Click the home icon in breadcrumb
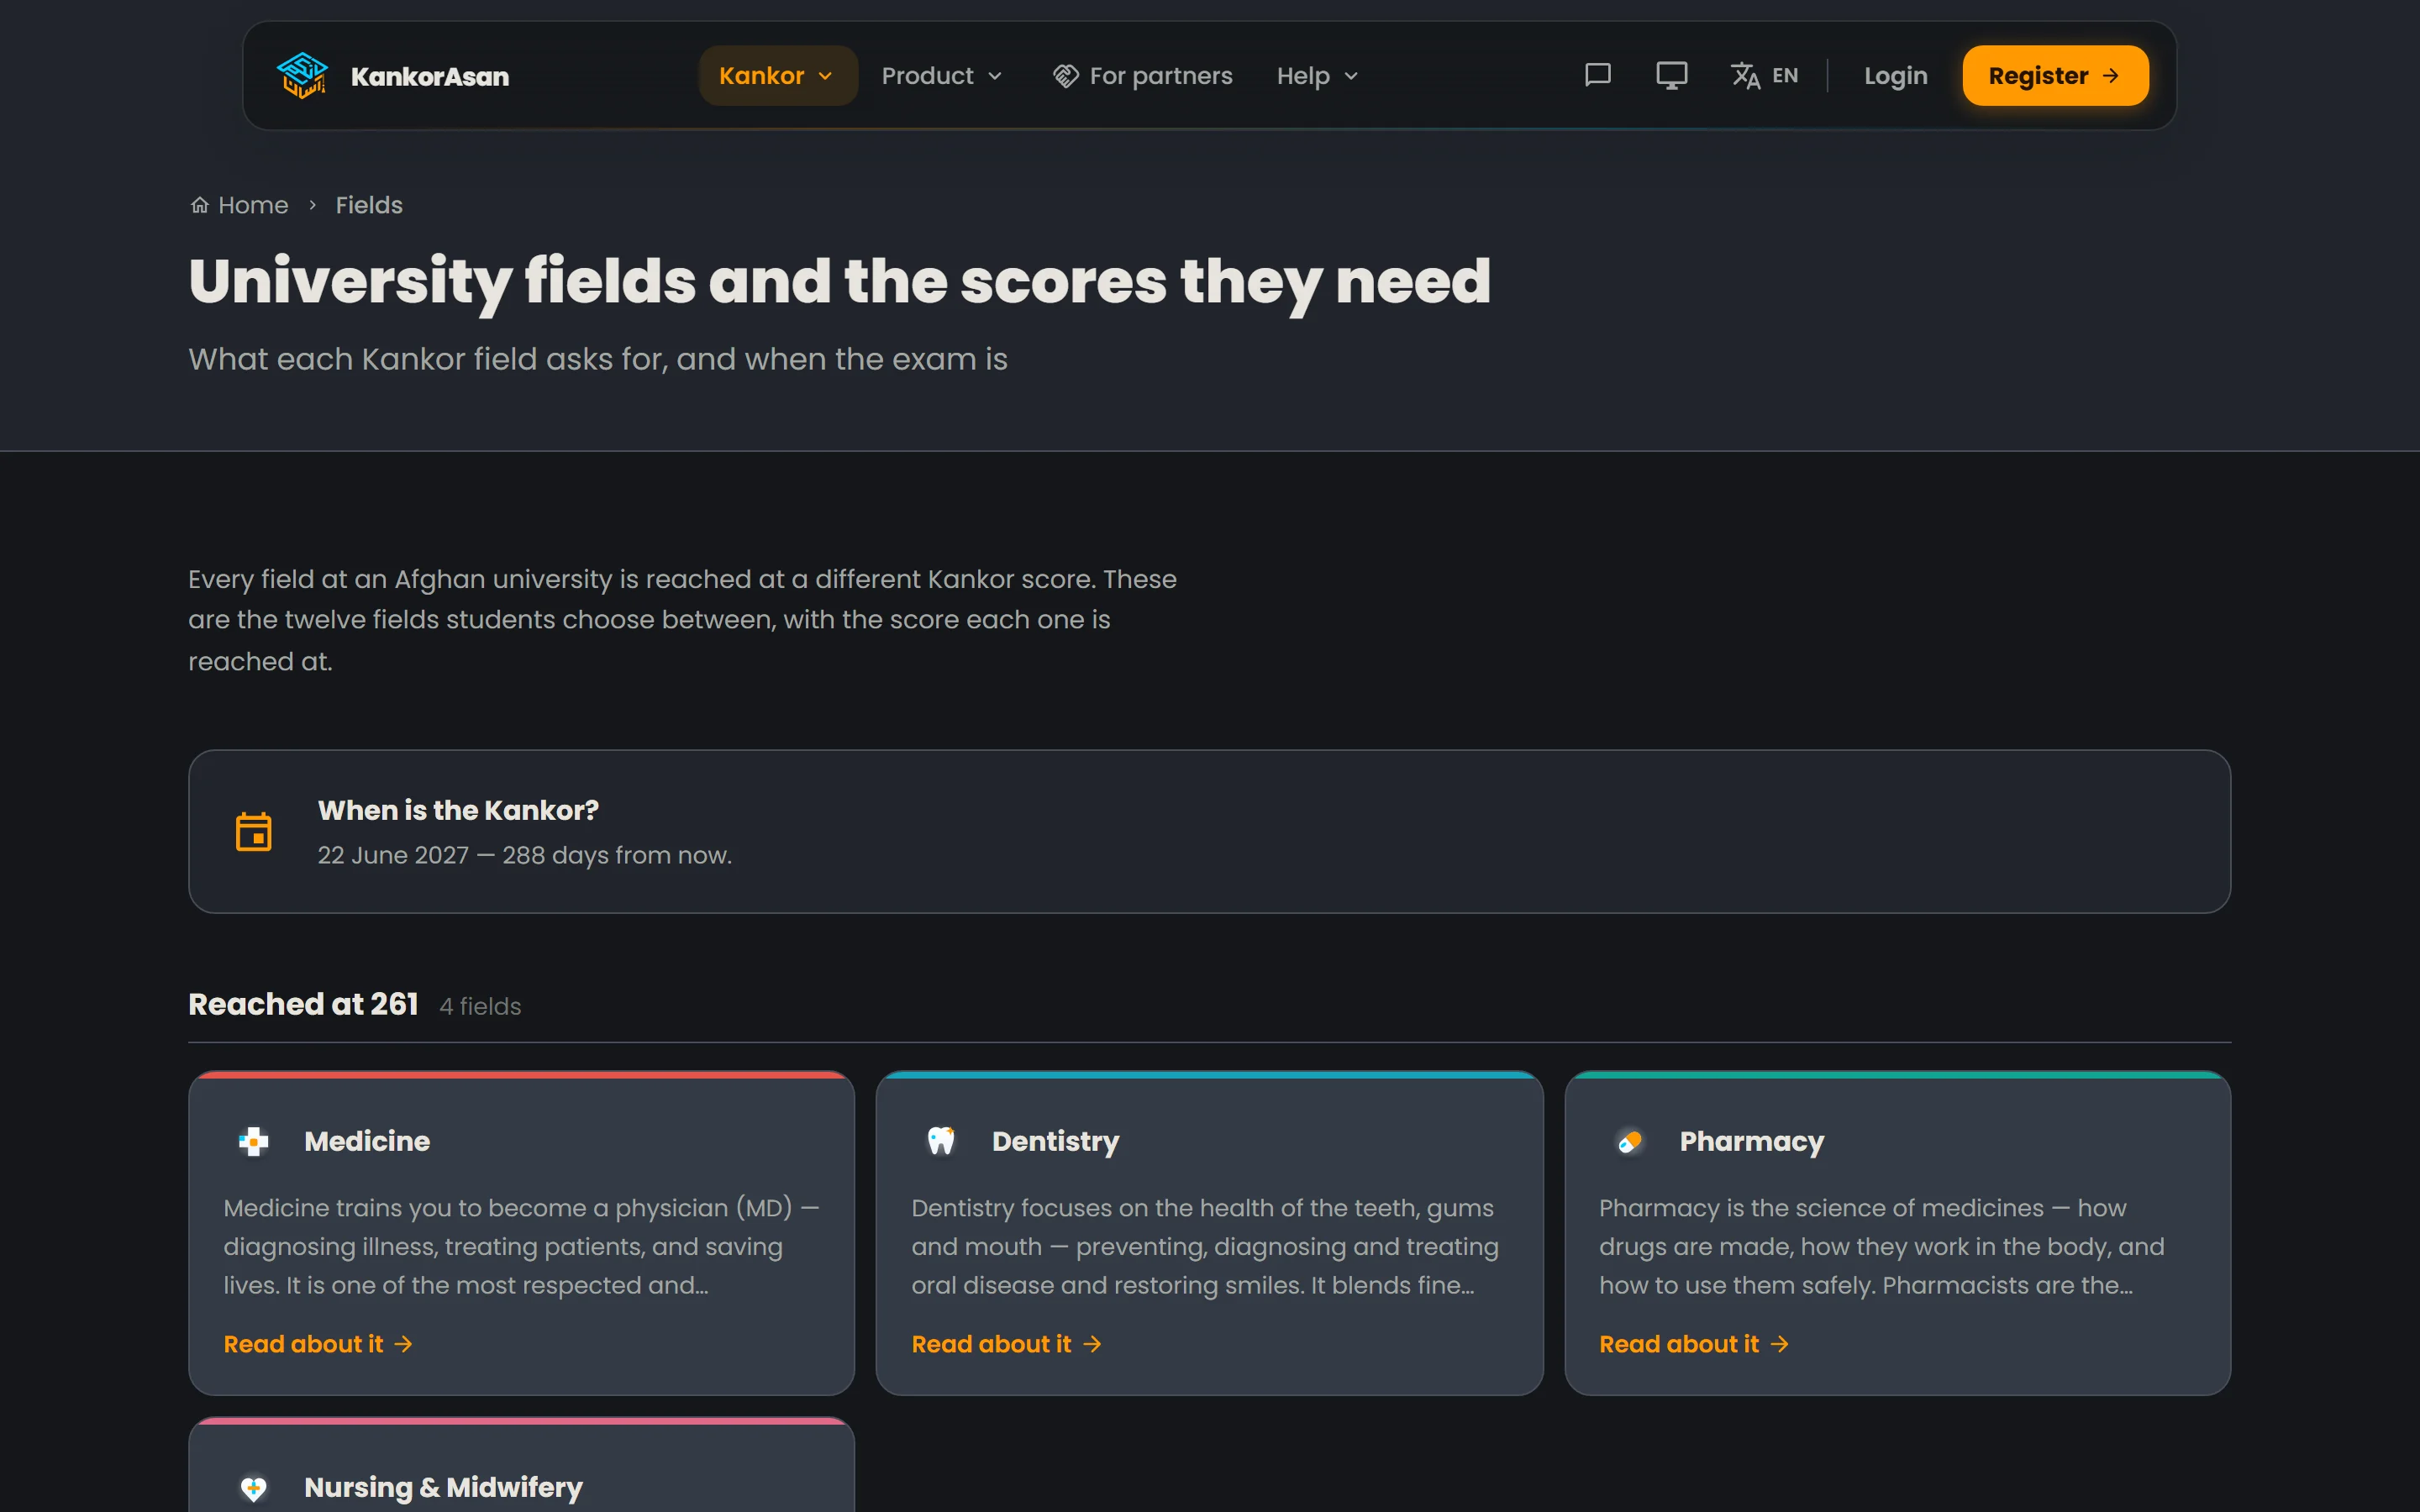Viewport: 2420px width, 1512px height. pos(200,205)
